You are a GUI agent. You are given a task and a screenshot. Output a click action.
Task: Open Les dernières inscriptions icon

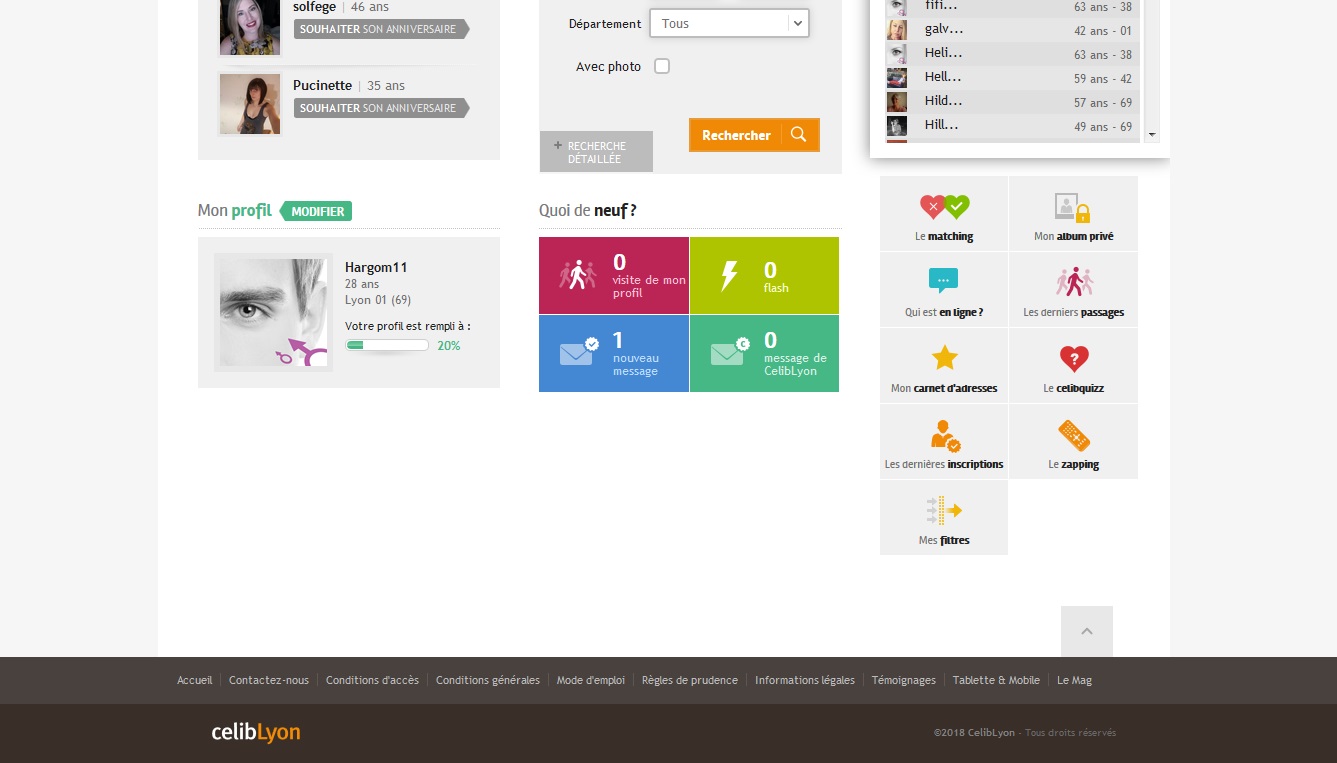click(944, 435)
